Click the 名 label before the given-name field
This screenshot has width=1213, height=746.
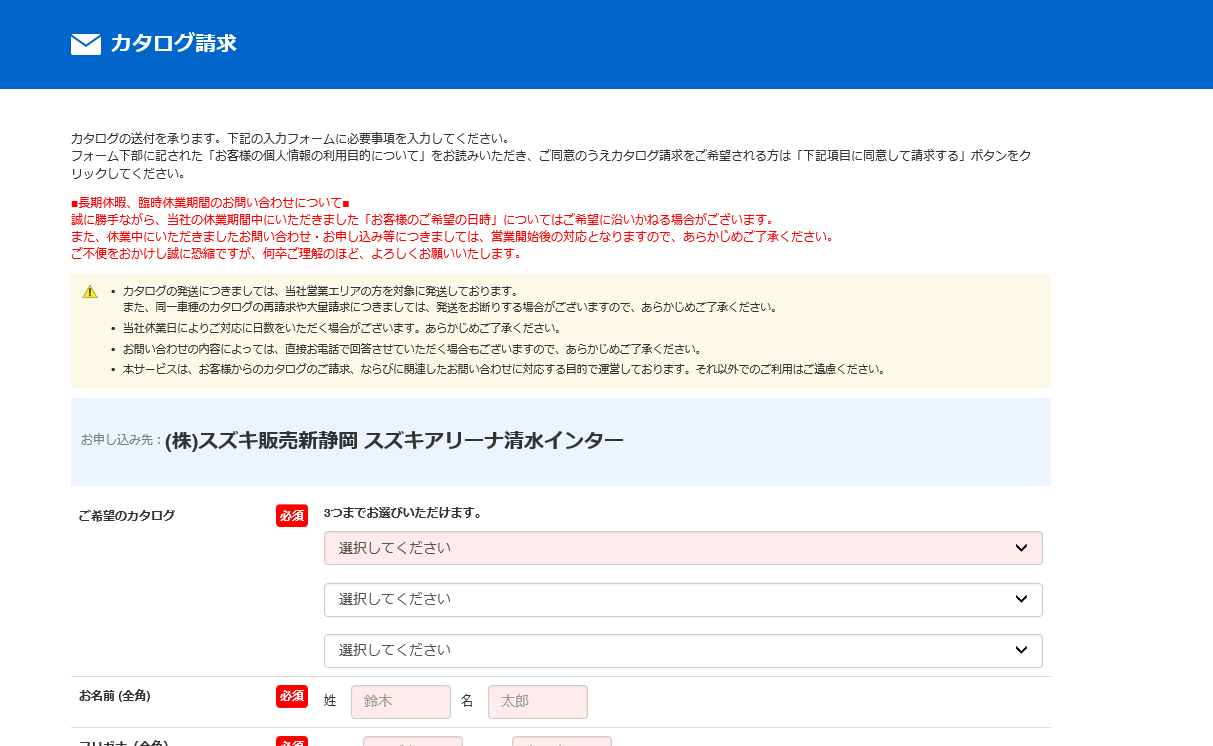point(467,701)
